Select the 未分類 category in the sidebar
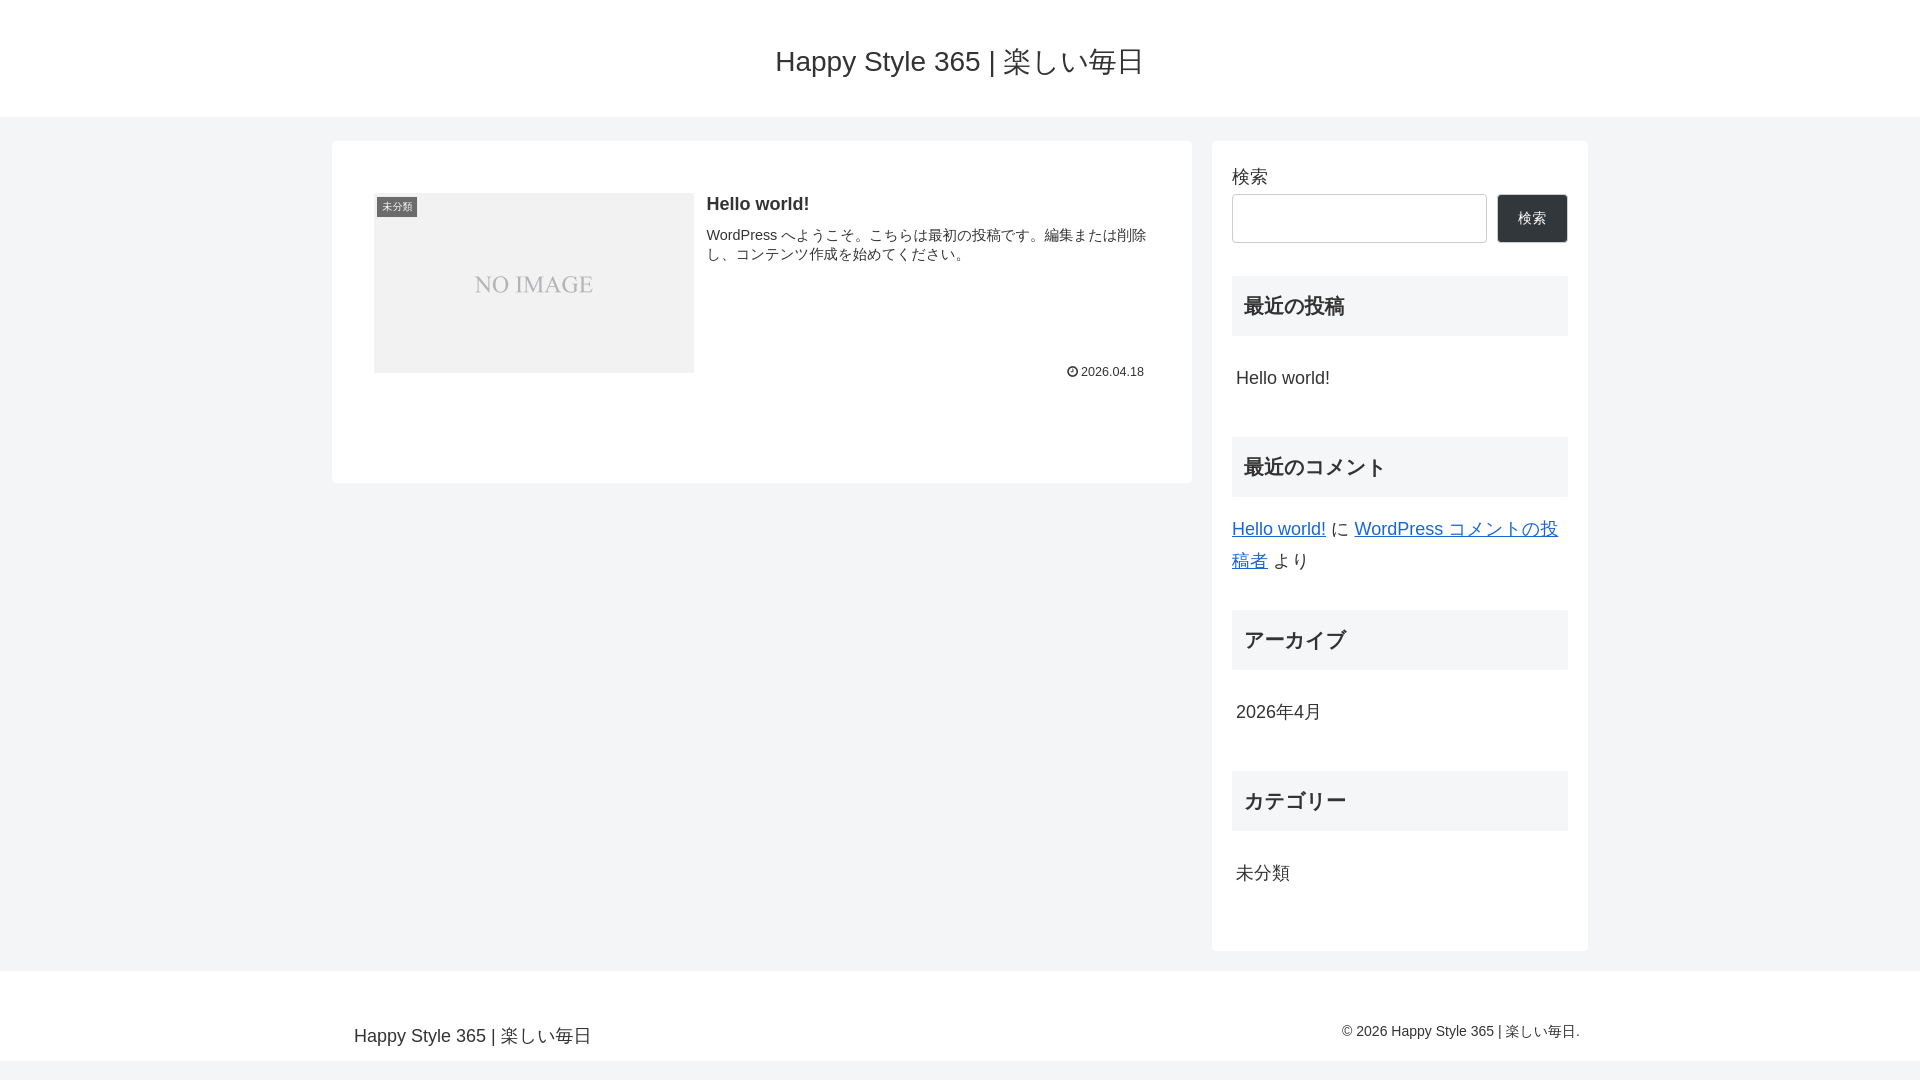 pyautogui.click(x=1262, y=873)
